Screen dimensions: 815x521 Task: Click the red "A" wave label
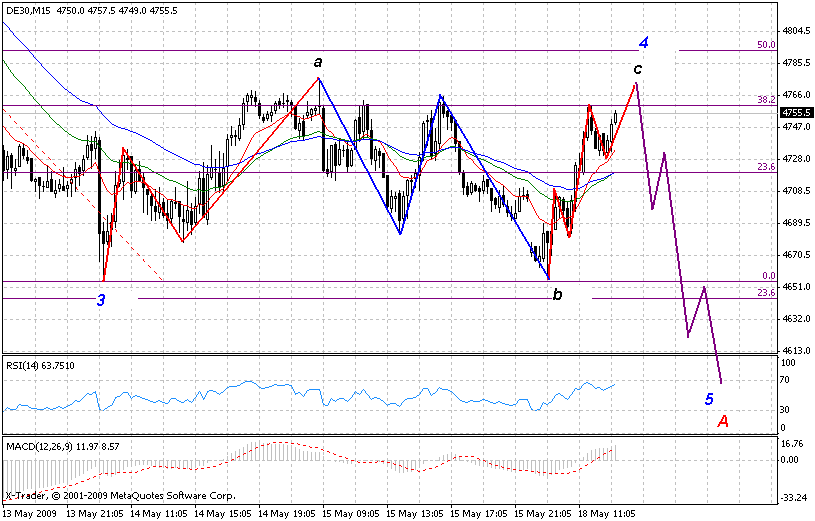point(723,421)
